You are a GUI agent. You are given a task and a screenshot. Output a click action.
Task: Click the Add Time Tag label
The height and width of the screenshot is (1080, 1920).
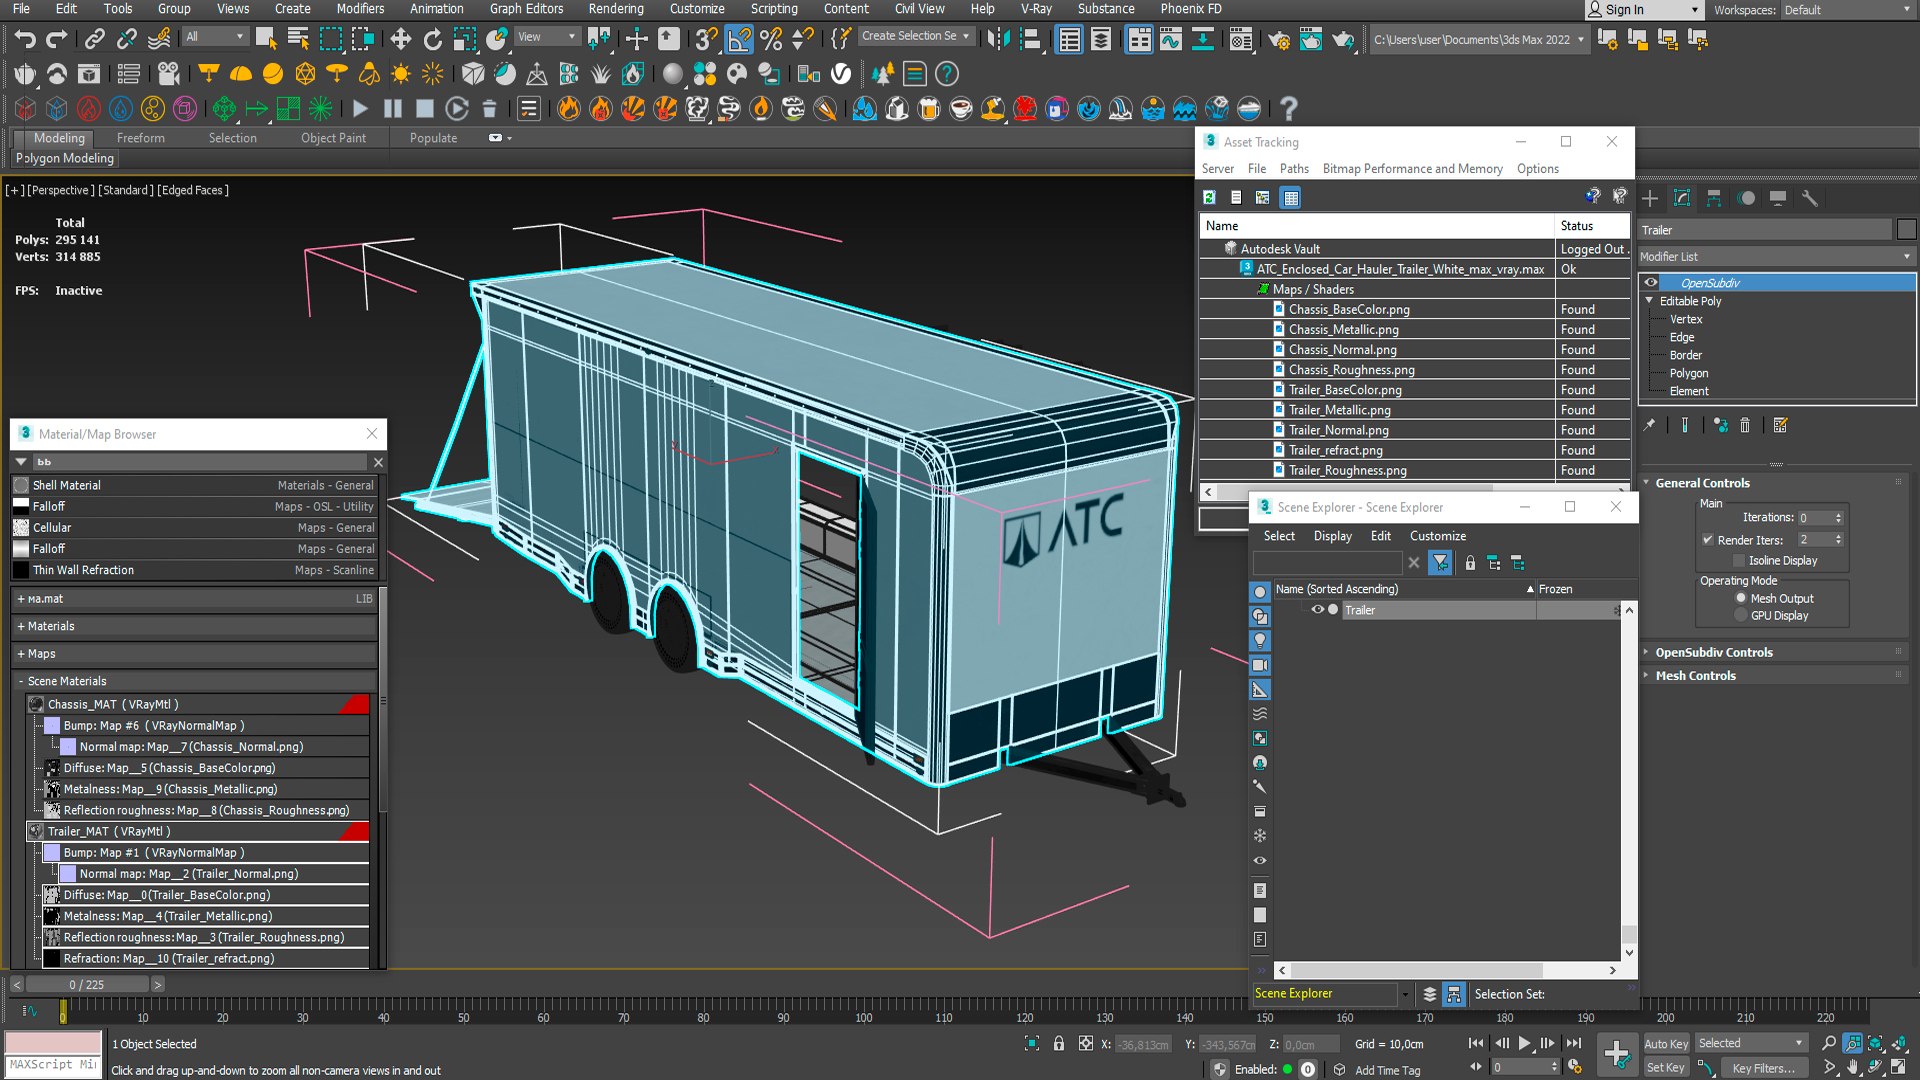(1387, 1070)
